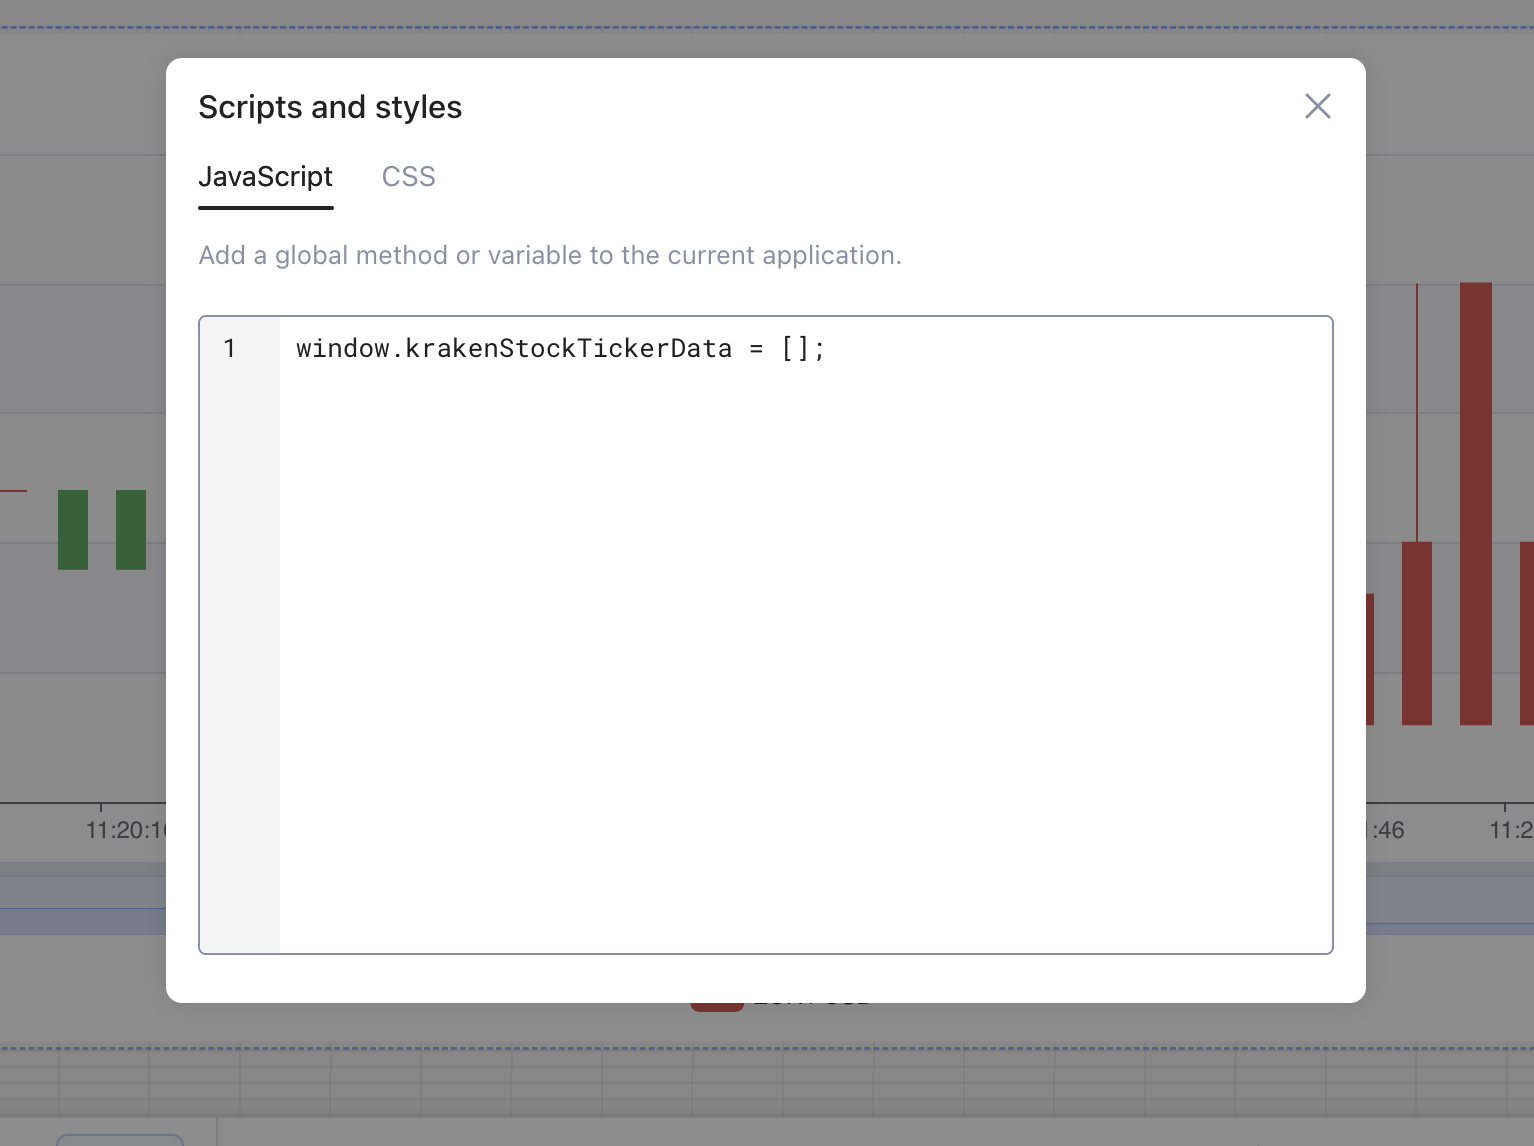Screen dimensions: 1534x1146
Task: Select the first green candlestick bar
Action: coord(73,530)
